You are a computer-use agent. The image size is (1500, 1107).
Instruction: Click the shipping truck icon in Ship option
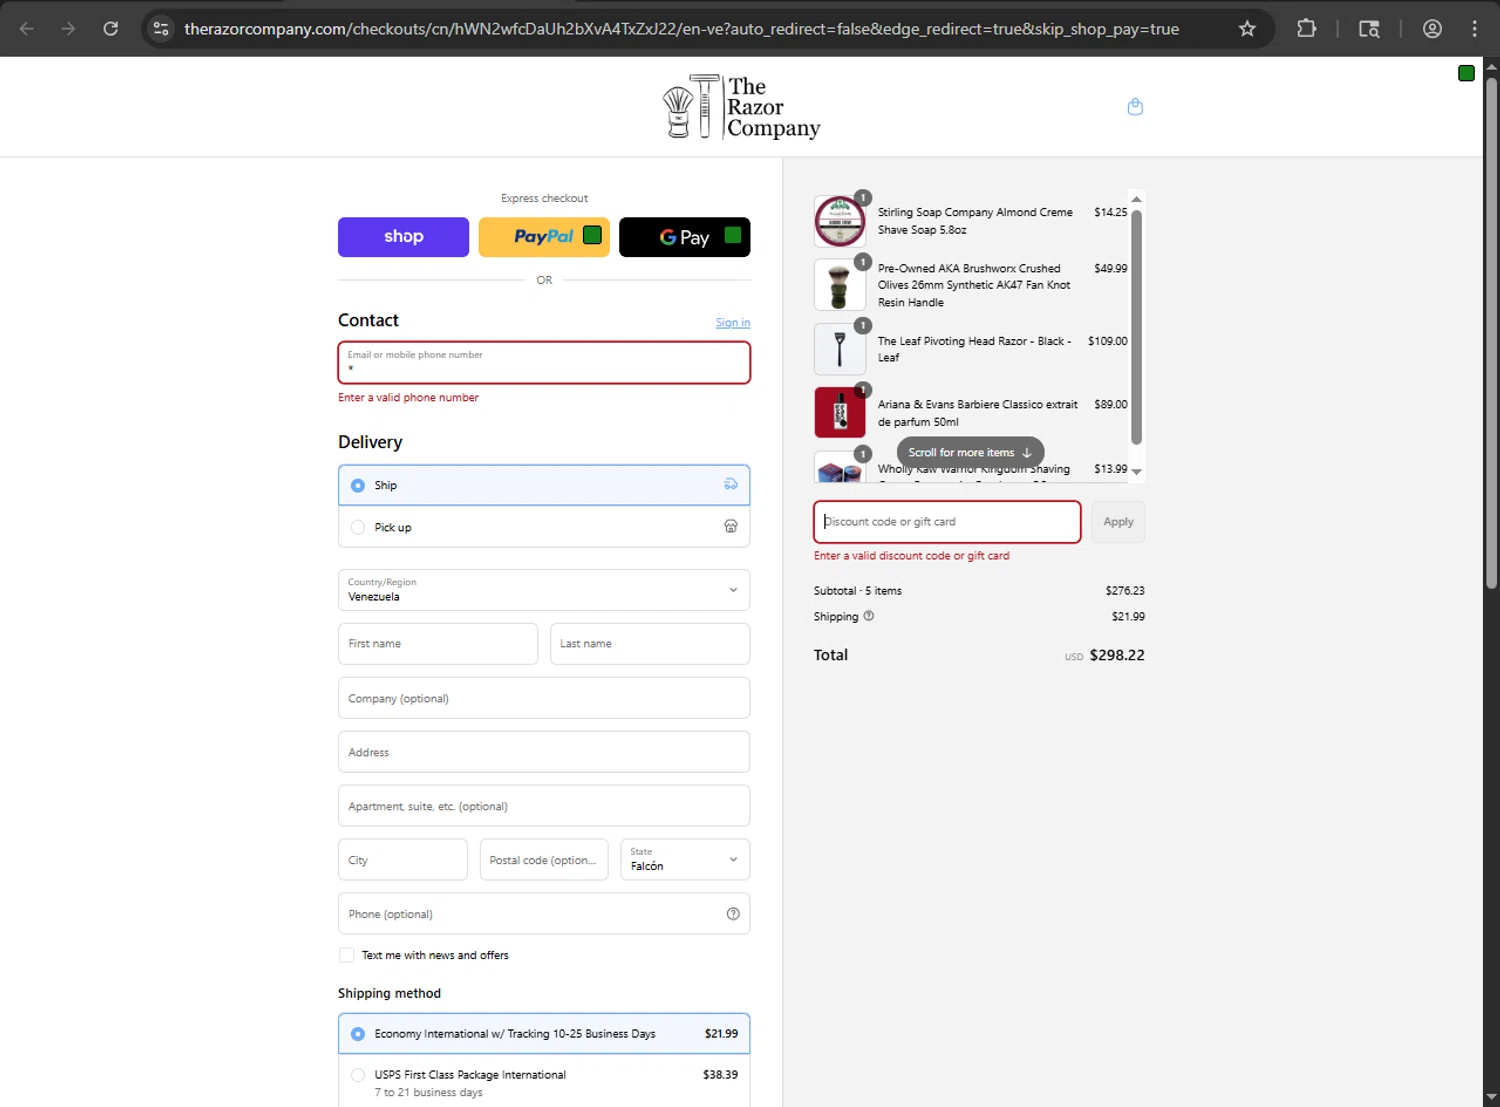click(731, 484)
